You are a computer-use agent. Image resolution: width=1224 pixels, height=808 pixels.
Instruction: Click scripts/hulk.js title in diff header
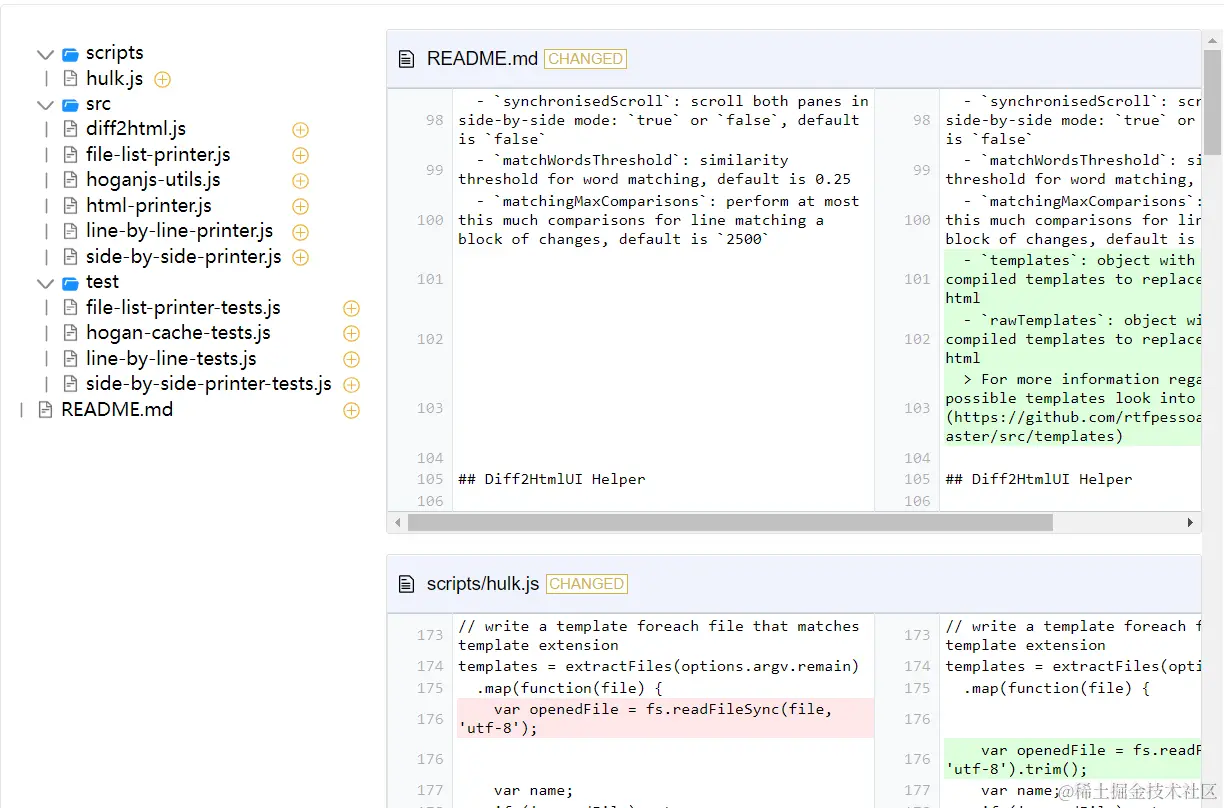point(483,584)
